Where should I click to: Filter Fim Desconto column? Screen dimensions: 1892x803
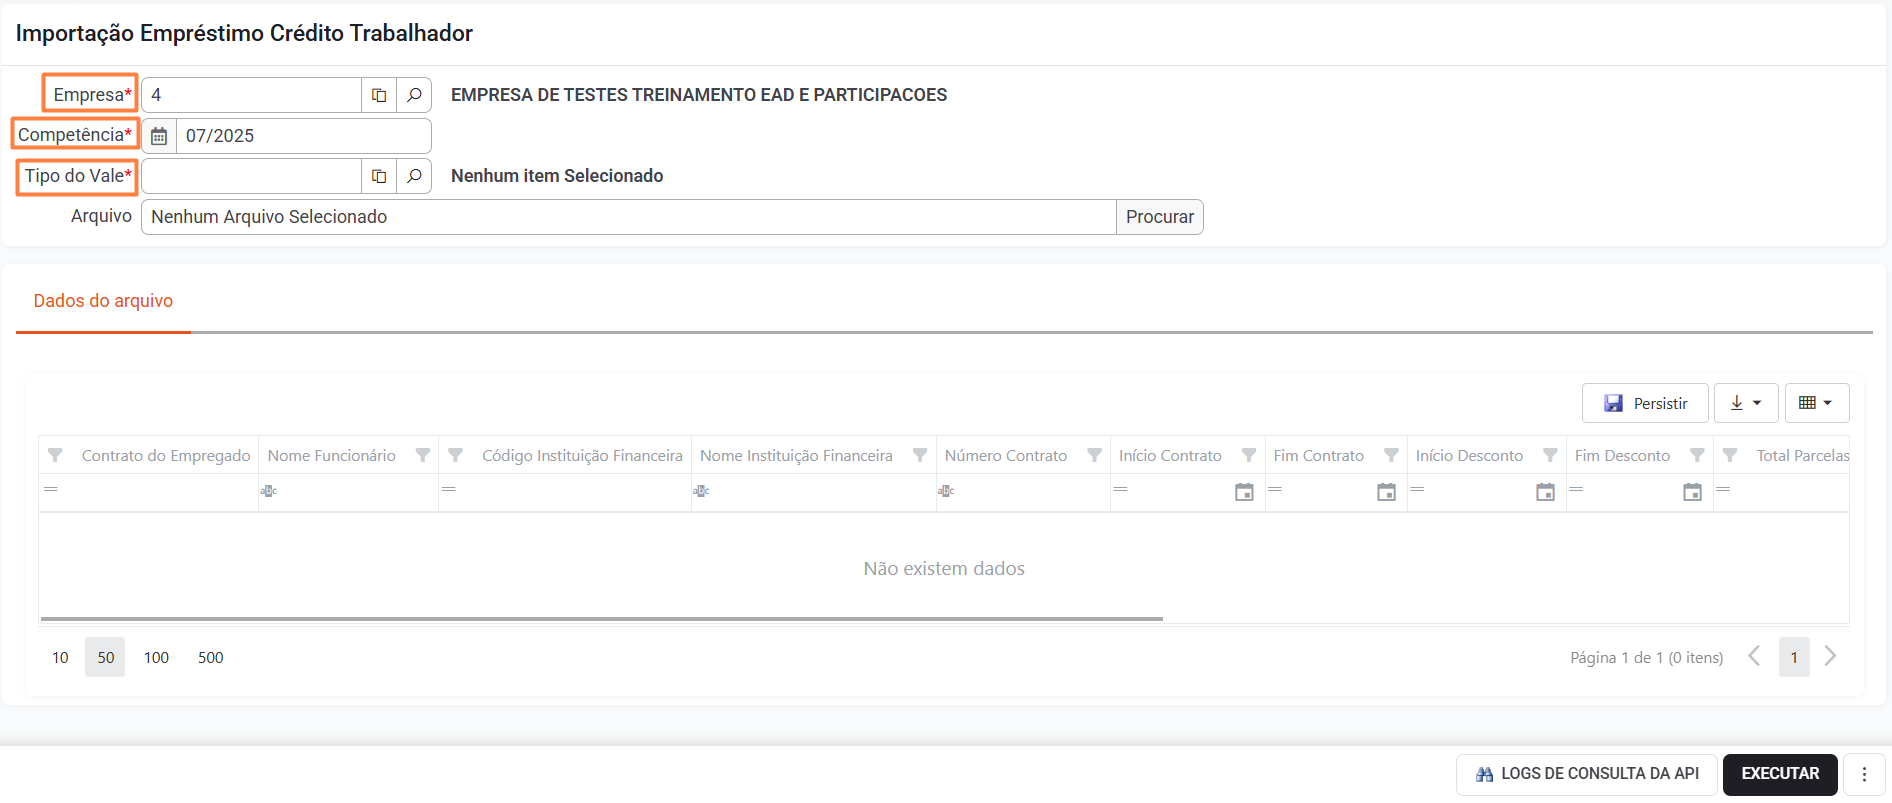(x=1697, y=455)
